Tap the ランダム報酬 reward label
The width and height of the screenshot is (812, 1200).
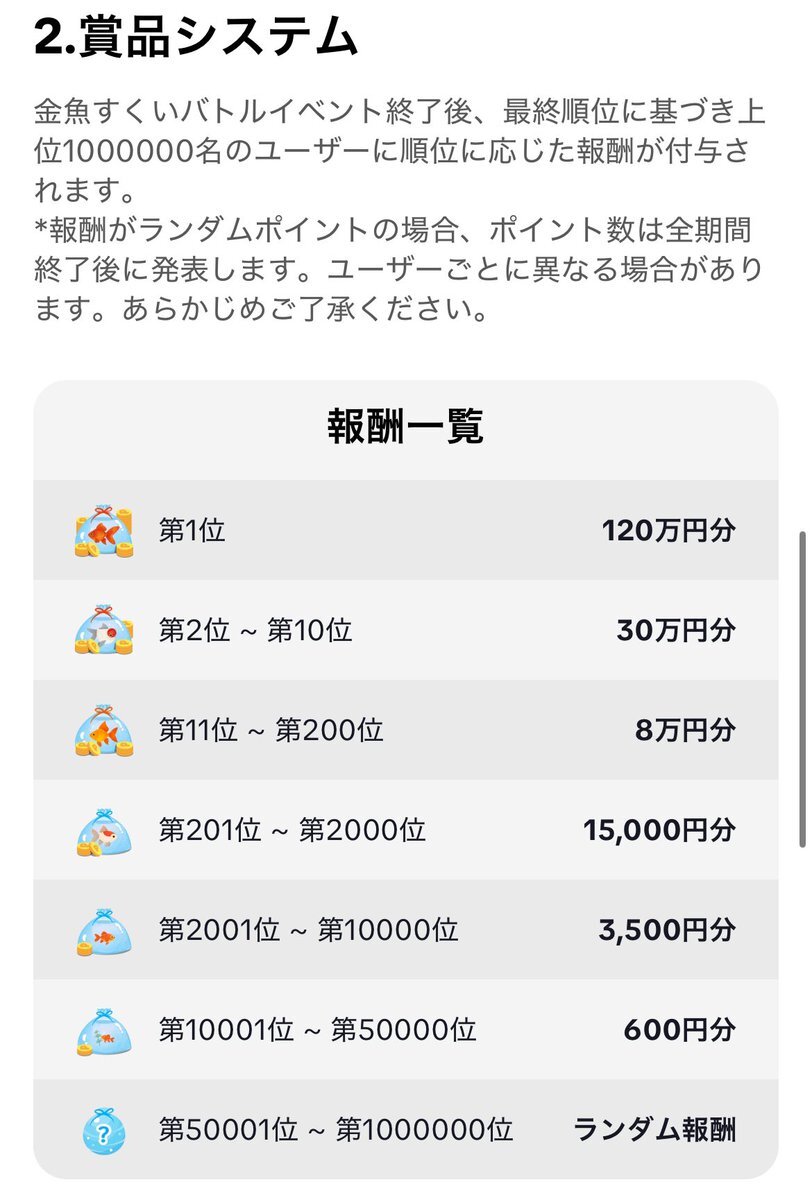tap(655, 1130)
